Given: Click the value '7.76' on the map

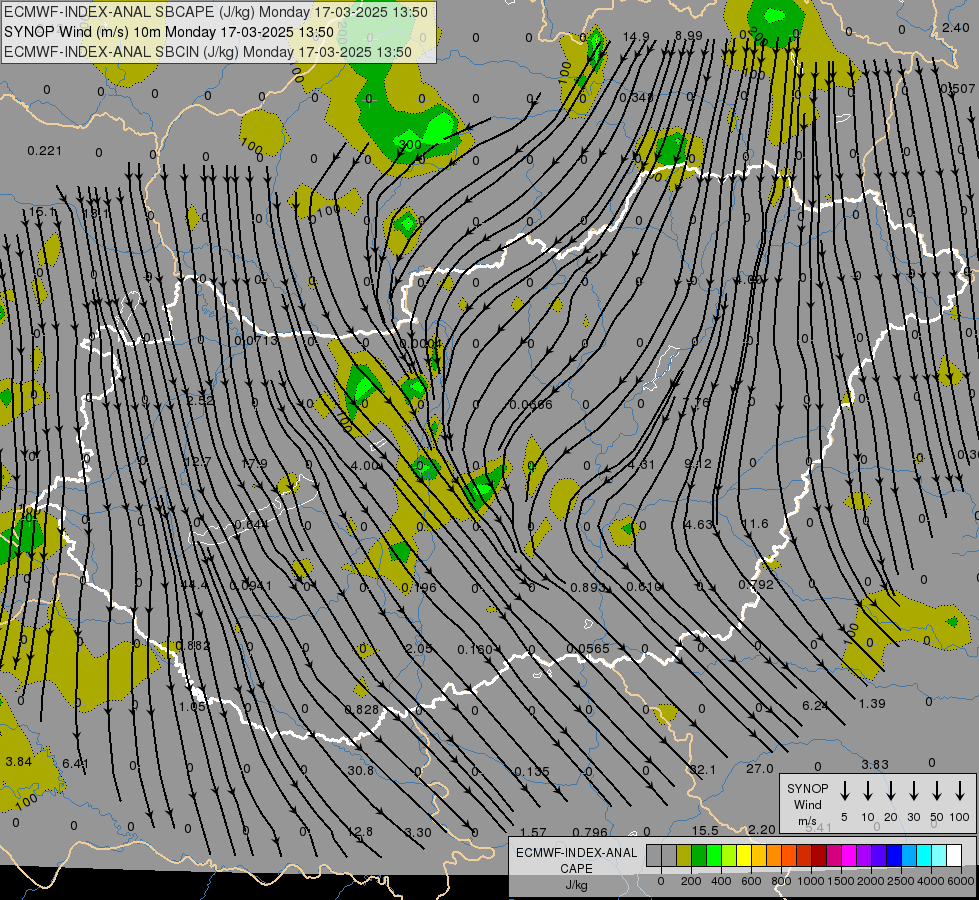Looking at the screenshot, I should tap(696, 402).
